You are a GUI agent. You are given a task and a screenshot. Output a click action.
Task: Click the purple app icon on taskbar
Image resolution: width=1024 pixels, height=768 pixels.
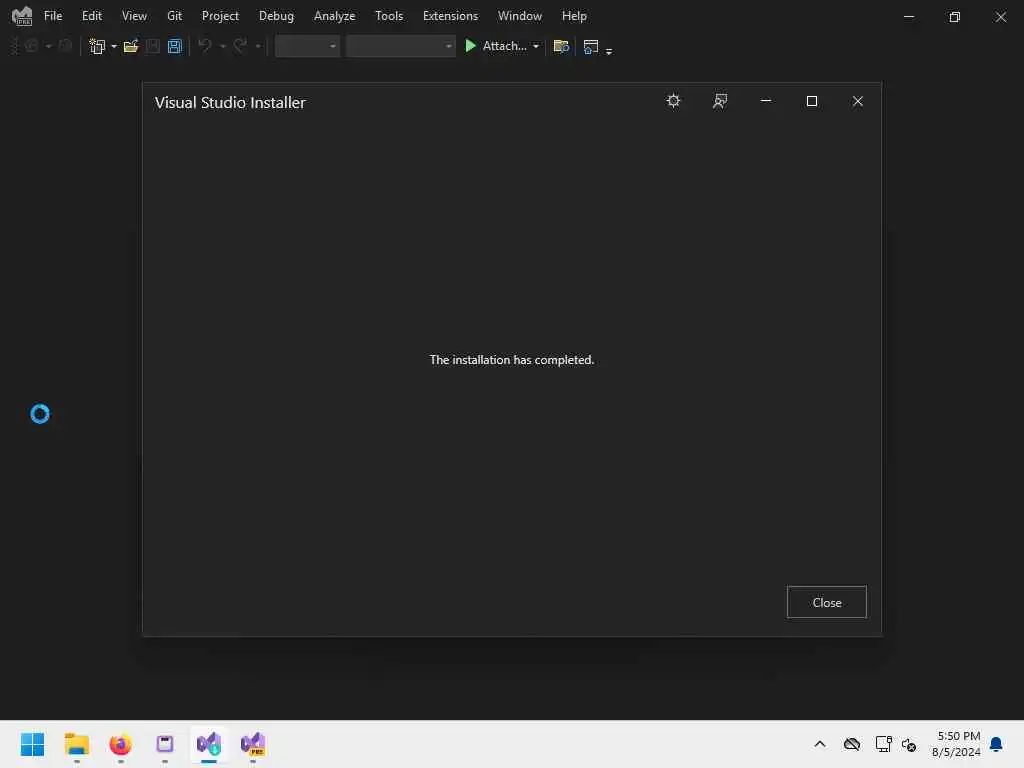(165, 744)
